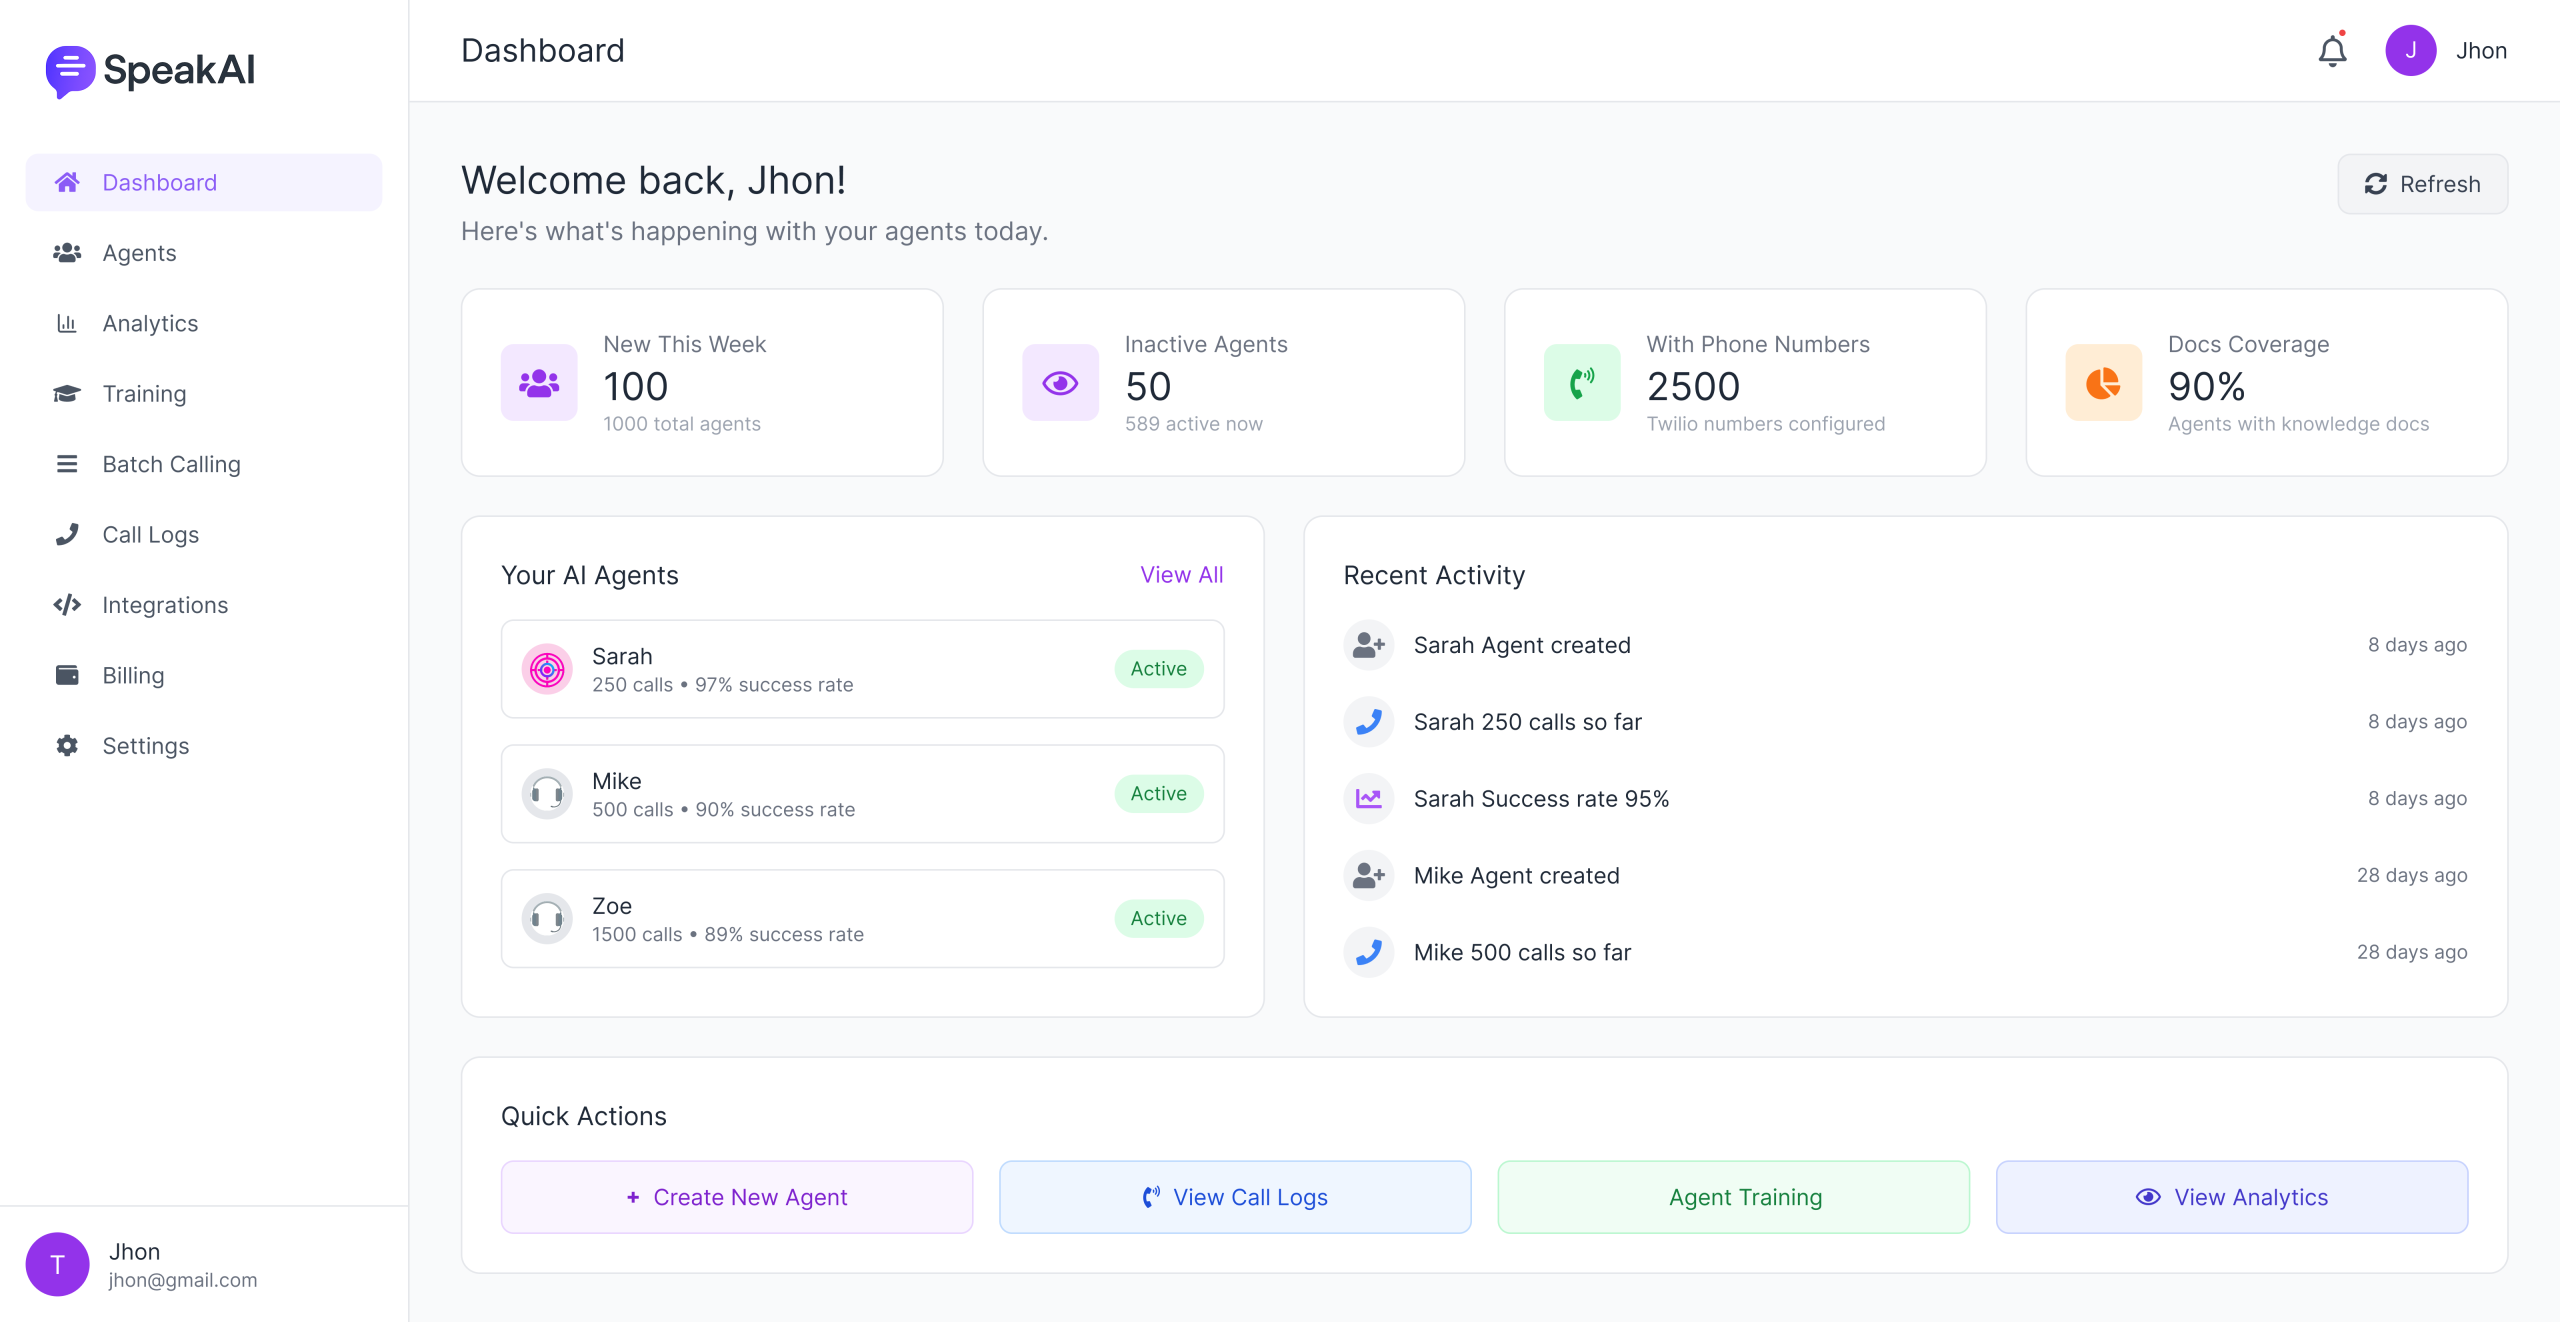This screenshot has width=2560, height=1322.
Task: Click the green phone icon card
Action: 1581,383
